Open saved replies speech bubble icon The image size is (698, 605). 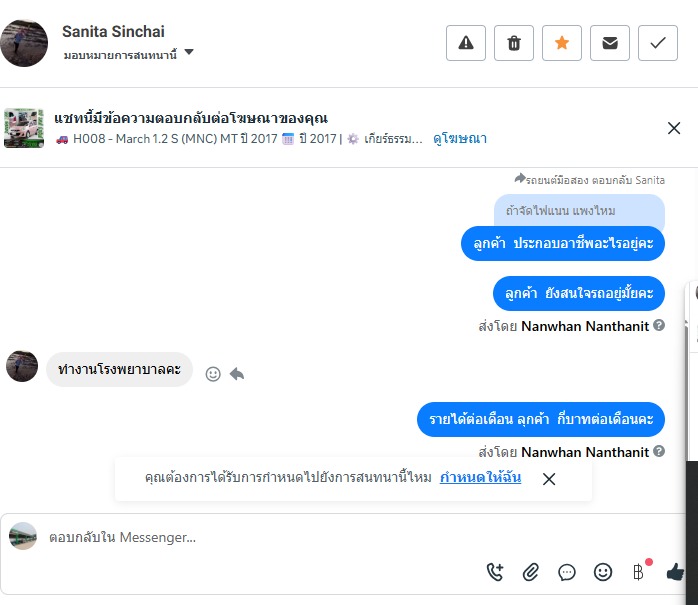coord(567,572)
